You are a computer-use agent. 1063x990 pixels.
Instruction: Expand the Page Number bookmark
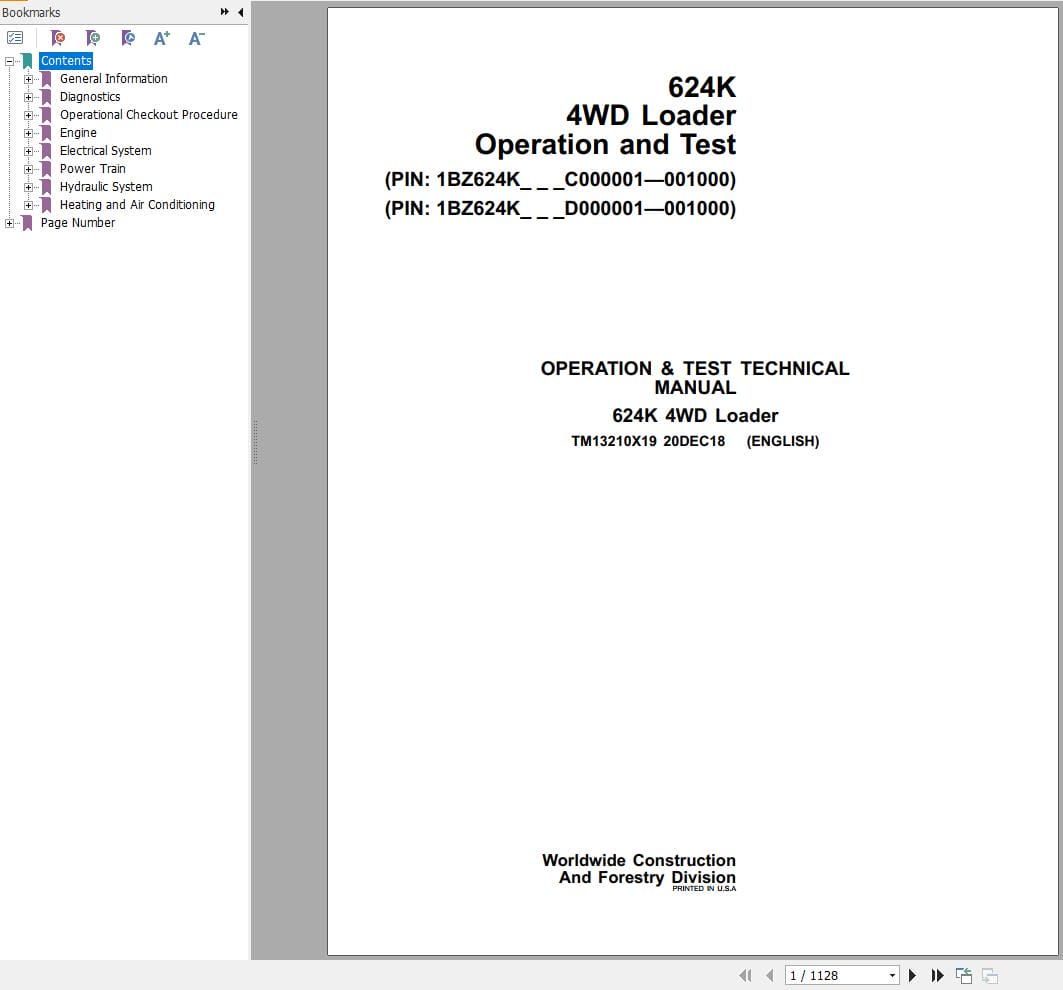tap(9, 223)
